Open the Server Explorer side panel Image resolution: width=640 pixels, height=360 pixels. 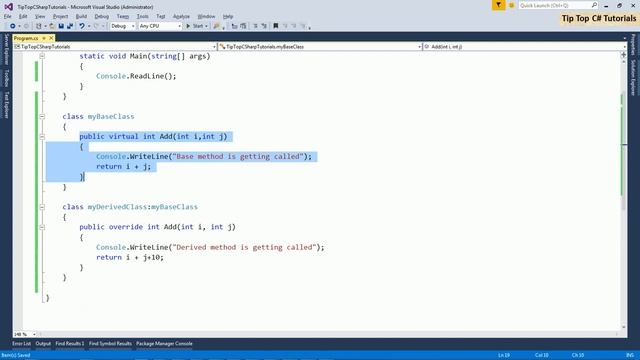pos(6,49)
